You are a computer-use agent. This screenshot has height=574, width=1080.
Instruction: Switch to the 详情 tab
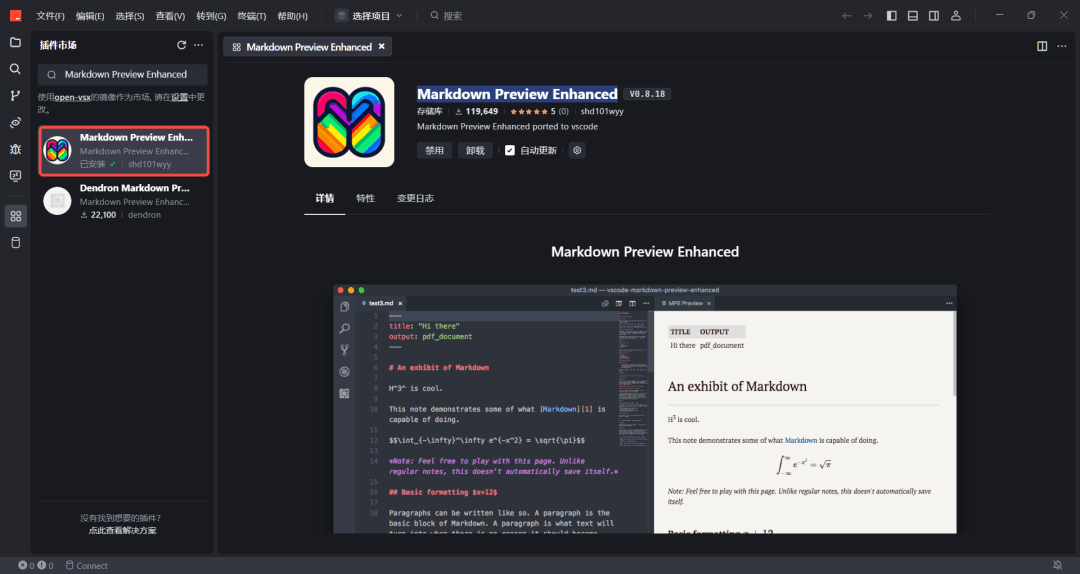tap(324, 198)
